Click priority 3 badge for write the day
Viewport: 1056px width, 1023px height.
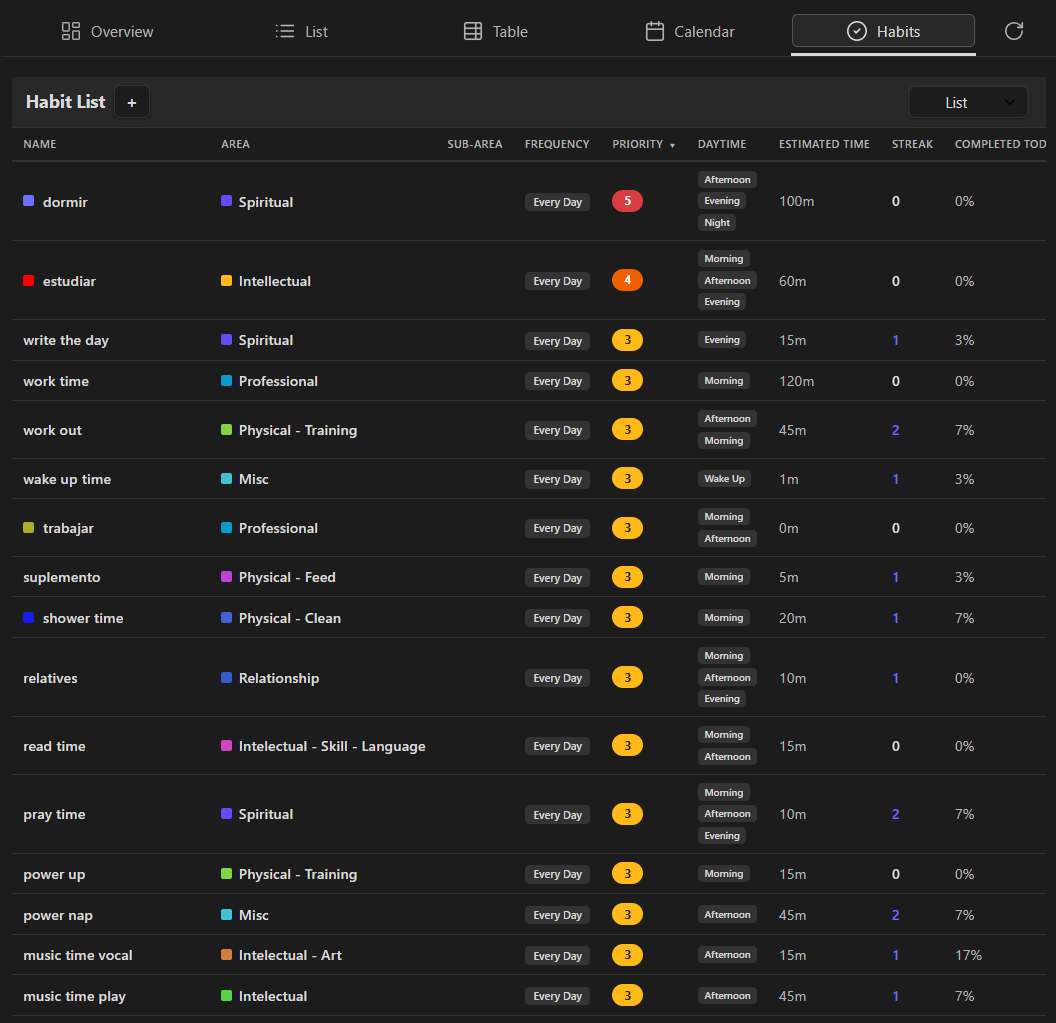coord(627,339)
